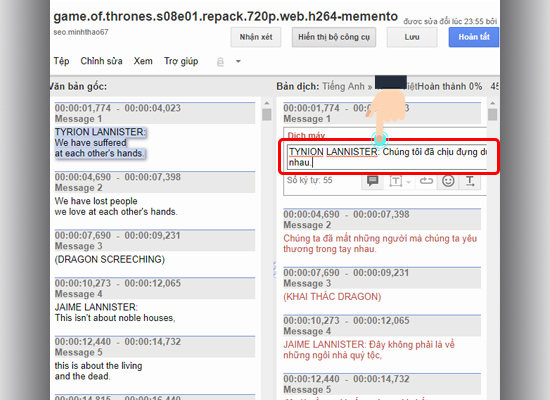The image size is (550, 400).
Task: Click the scroll up arrow of the translation pane
Action: click(492, 103)
